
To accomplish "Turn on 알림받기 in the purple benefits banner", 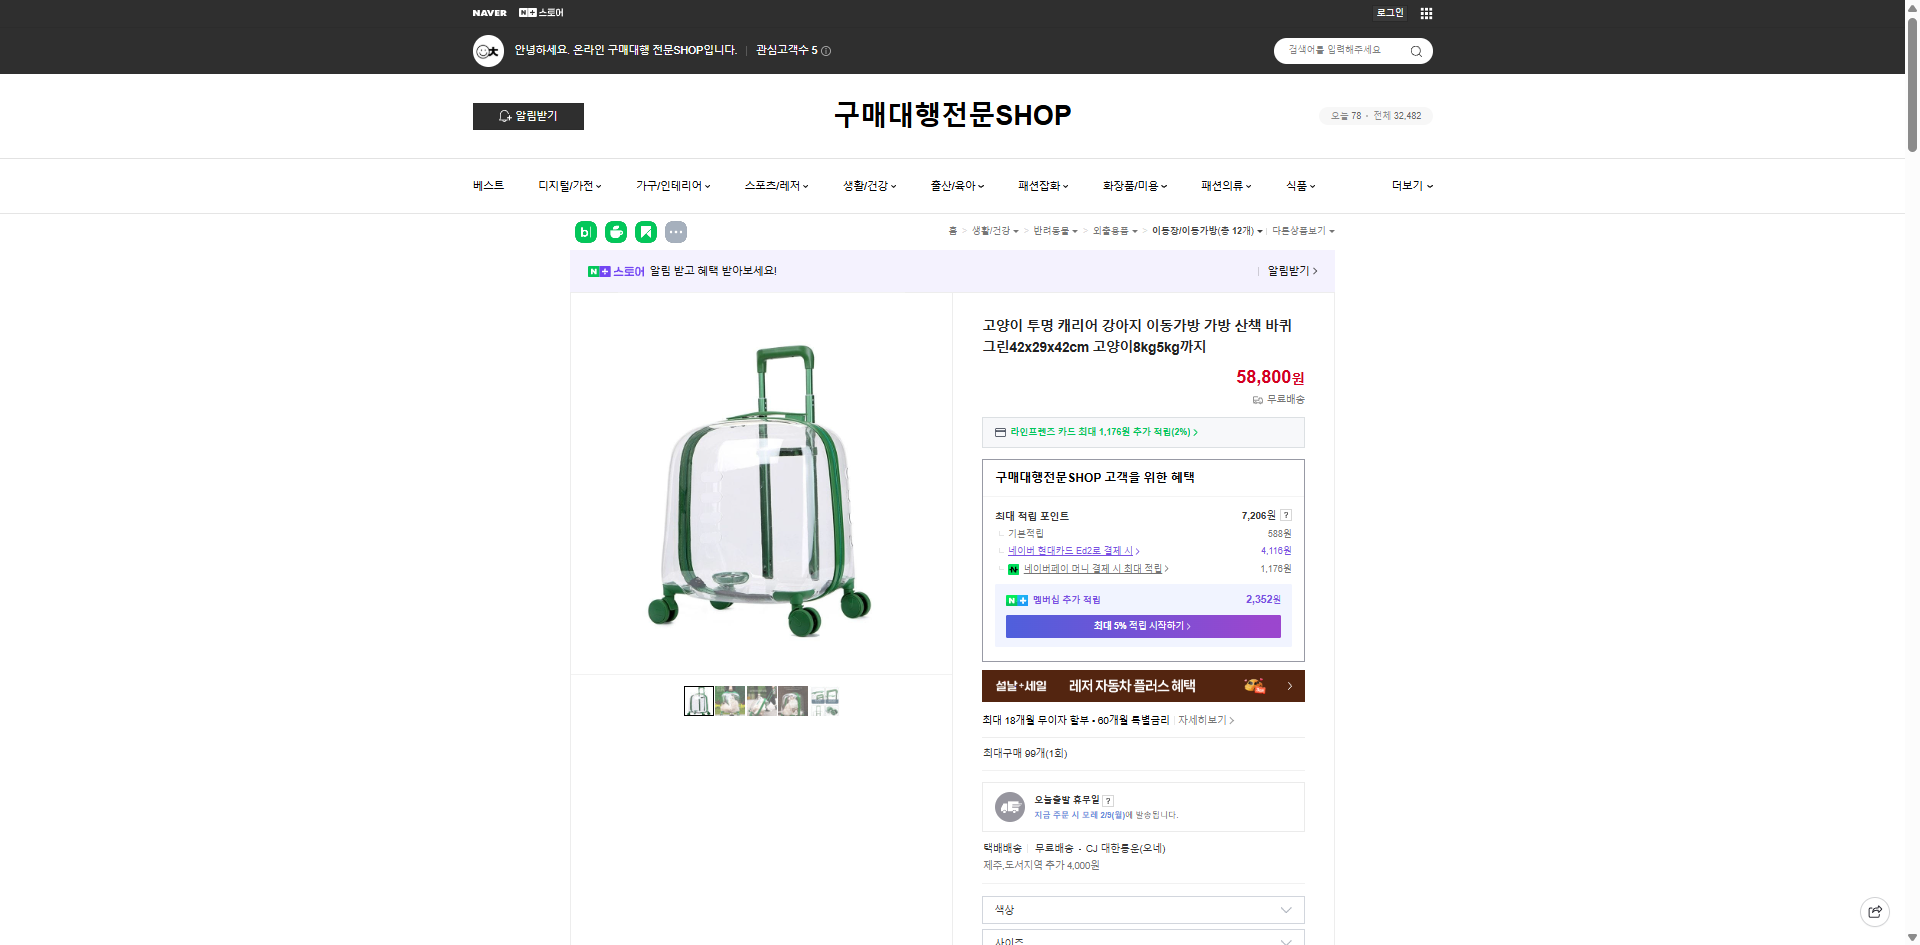I will 1290,271.
